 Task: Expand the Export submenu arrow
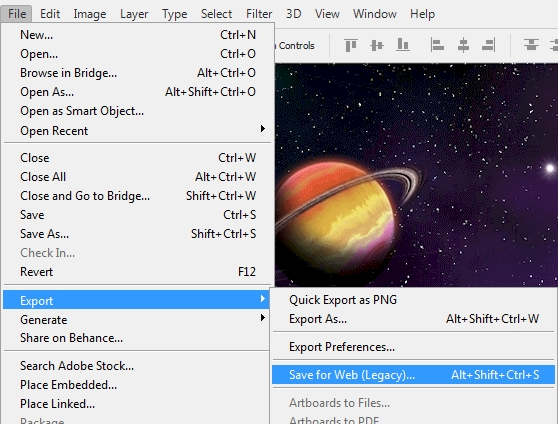(263, 299)
